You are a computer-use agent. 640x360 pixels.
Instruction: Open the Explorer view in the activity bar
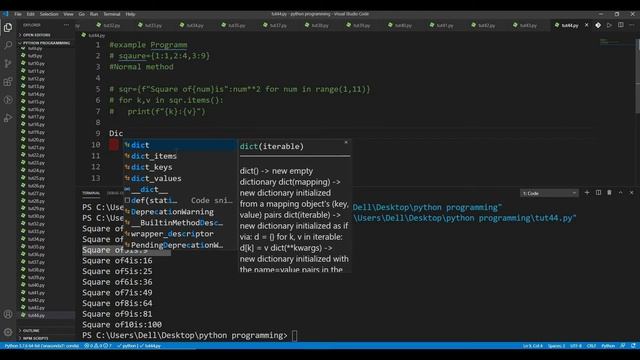pos(8,28)
